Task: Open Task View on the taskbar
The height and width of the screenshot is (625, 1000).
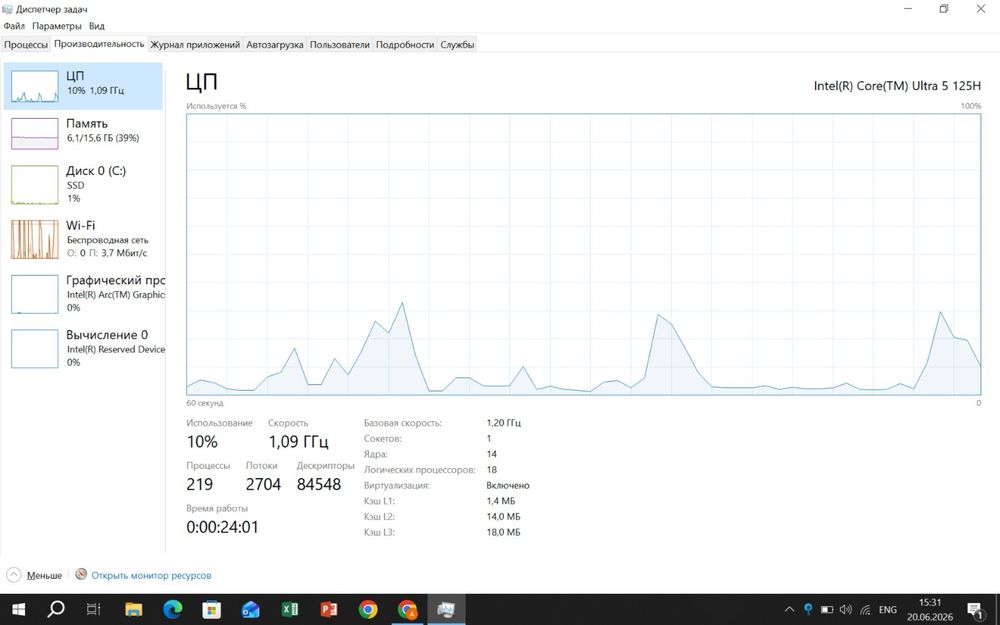Action: click(94, 610)
